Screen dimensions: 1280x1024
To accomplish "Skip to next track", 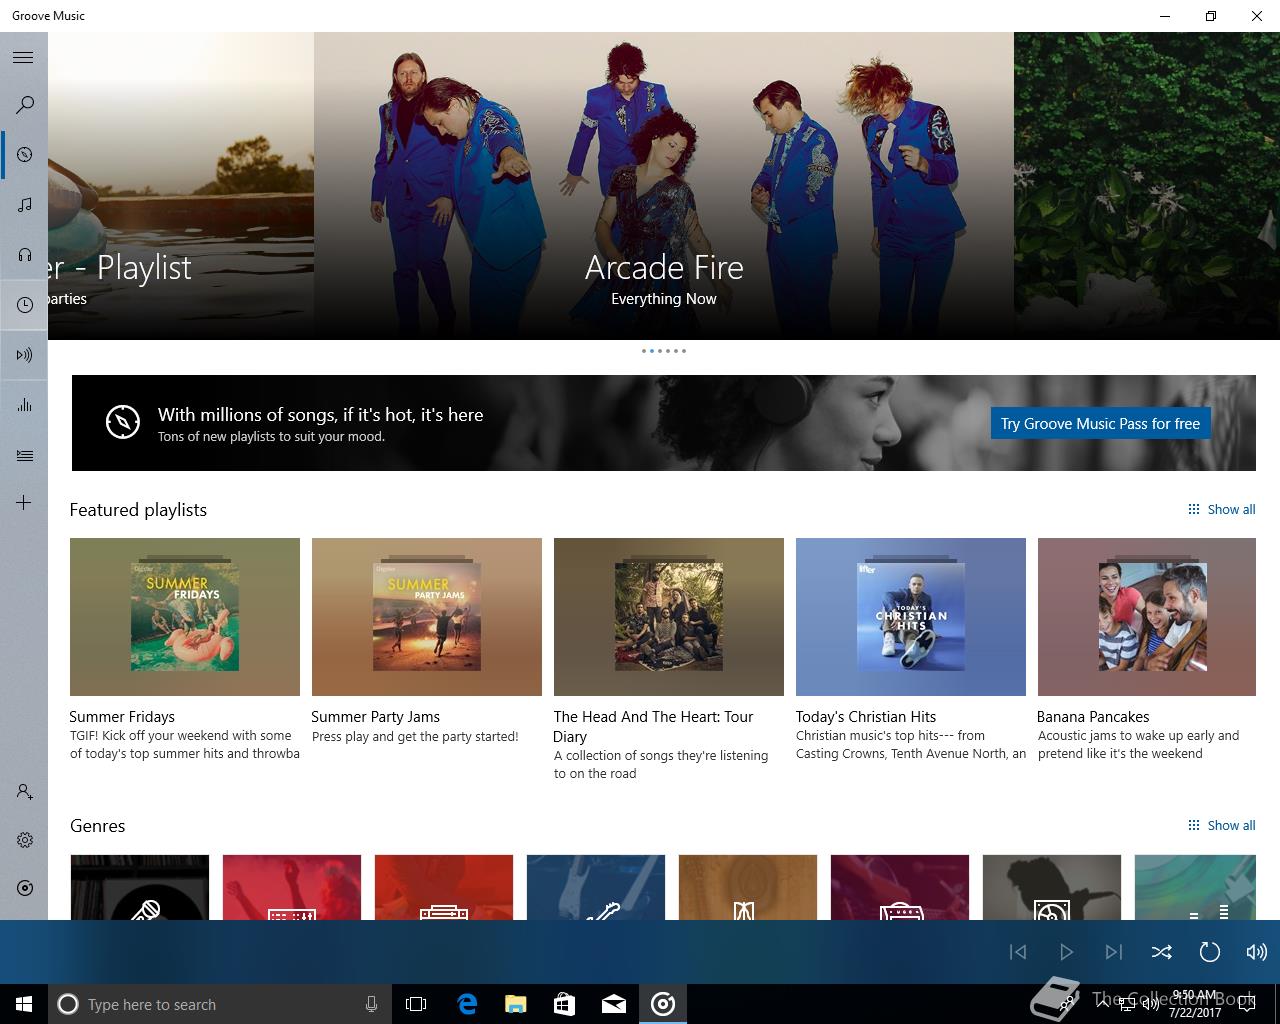I will point(1114,952).
